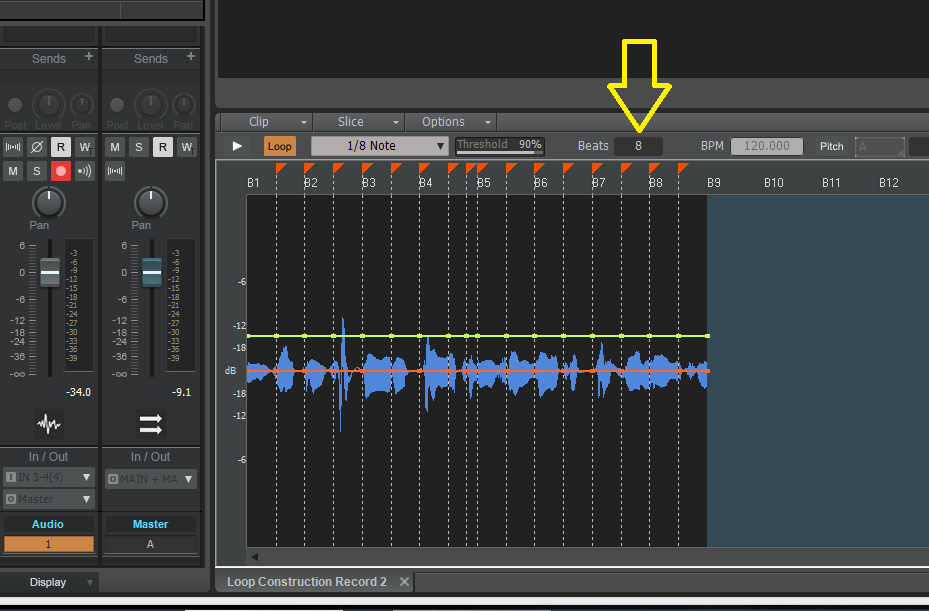
Task: Toggle the send Post button on Audio strip
Action: (15, 105)
